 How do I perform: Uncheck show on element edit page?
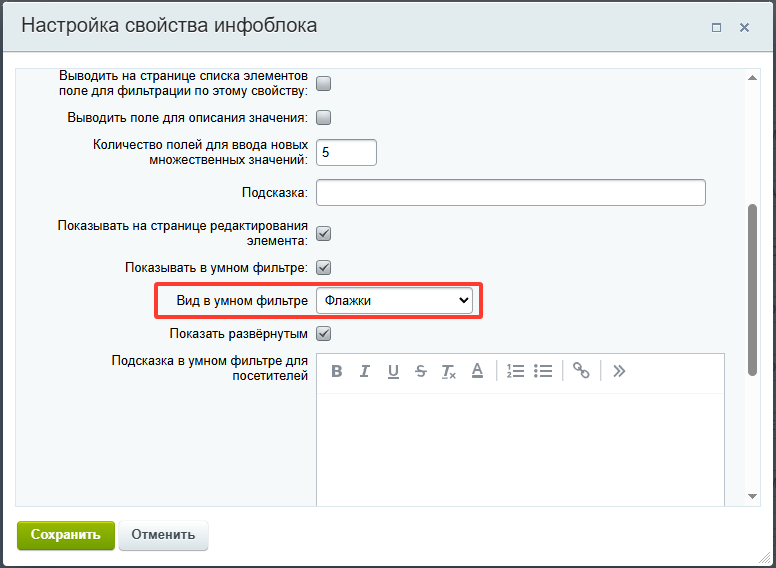pyautogui.click(x=324, y=234)
